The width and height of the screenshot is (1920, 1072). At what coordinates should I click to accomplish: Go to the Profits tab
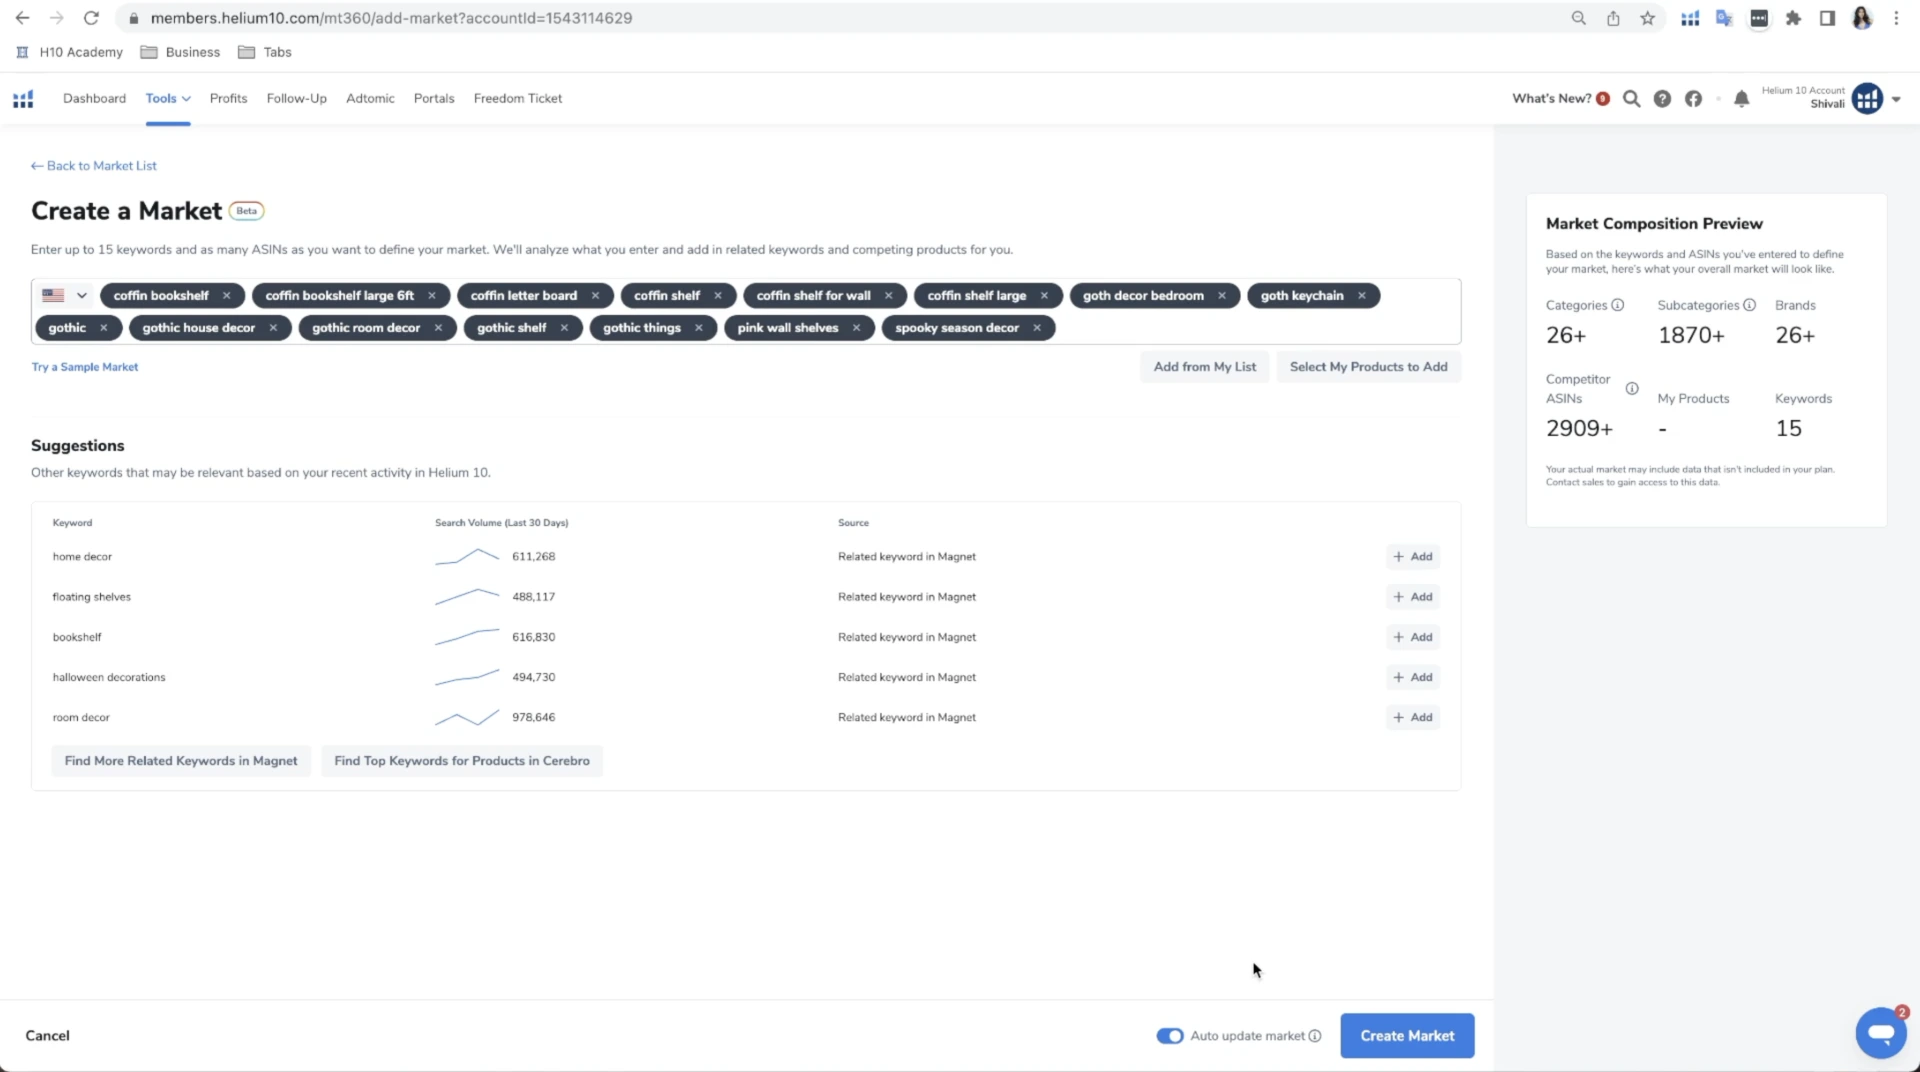point(228,98)
